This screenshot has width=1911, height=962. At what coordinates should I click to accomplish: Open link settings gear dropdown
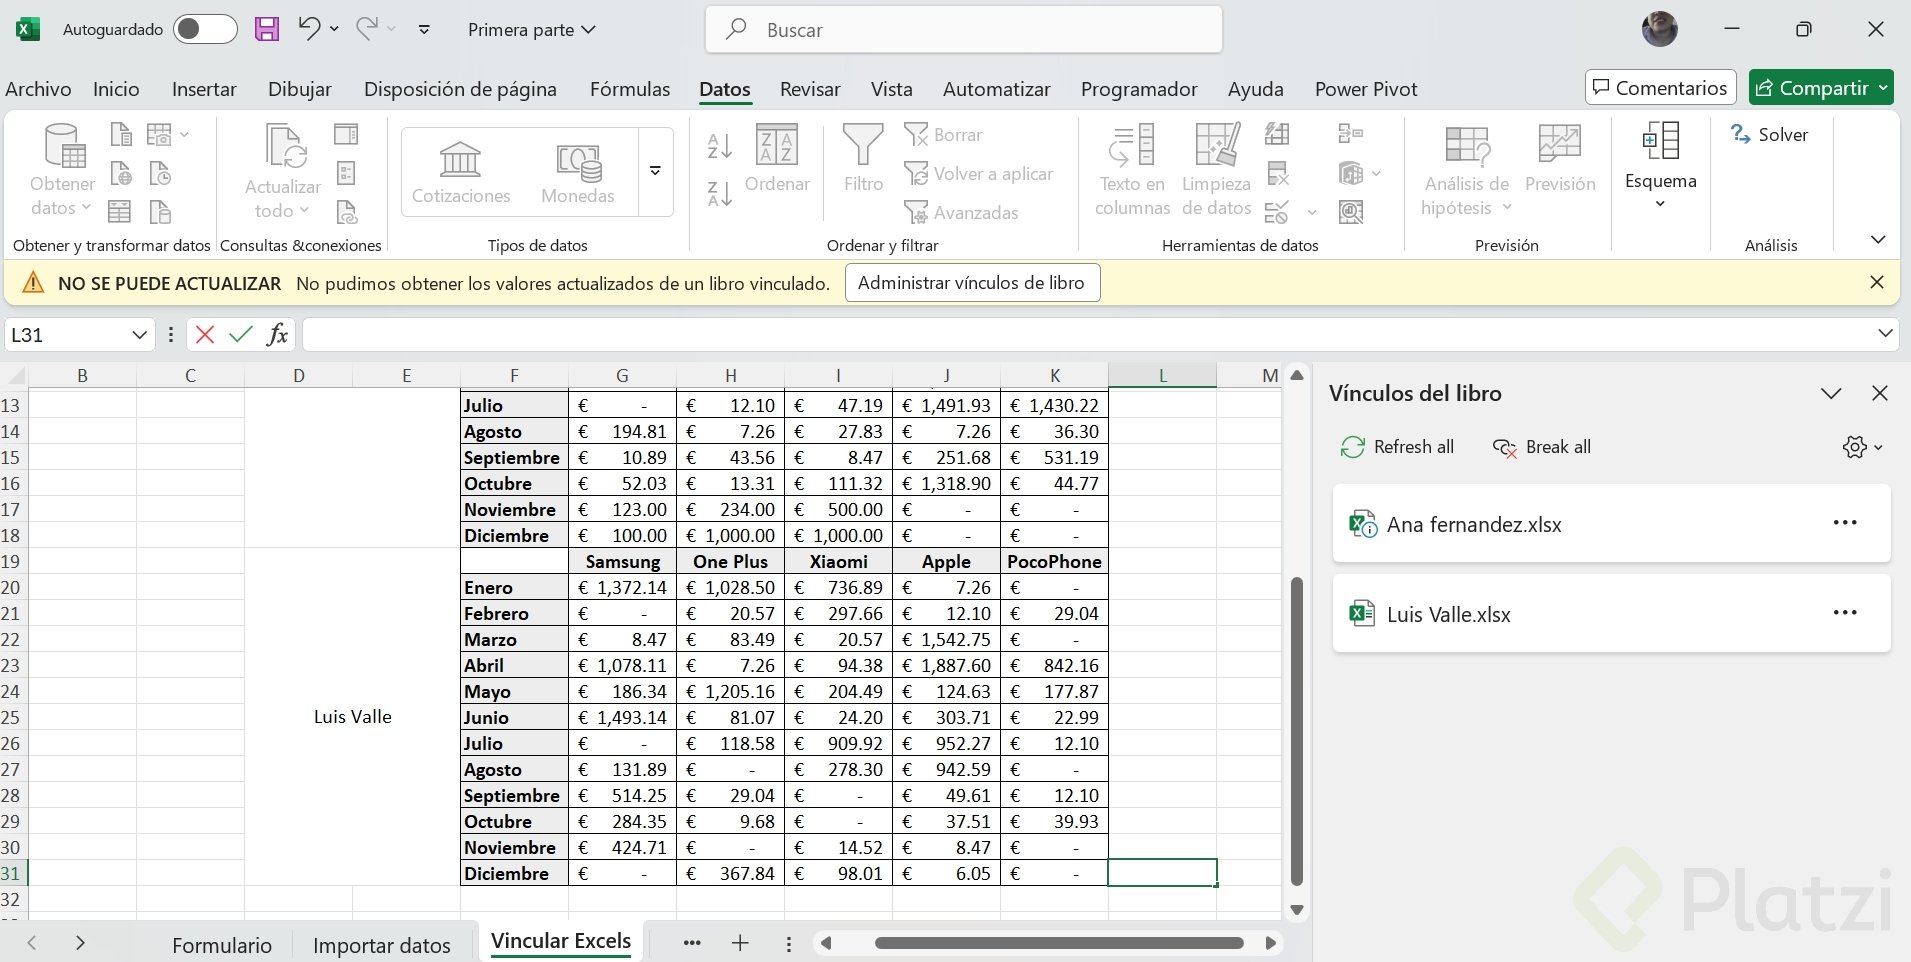pyautogui.click(x=1862, y=447)
